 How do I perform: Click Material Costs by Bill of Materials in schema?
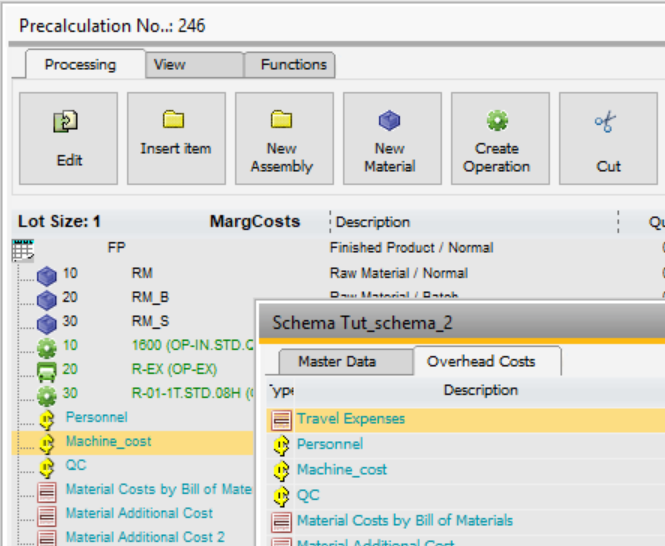click(404, 520)
